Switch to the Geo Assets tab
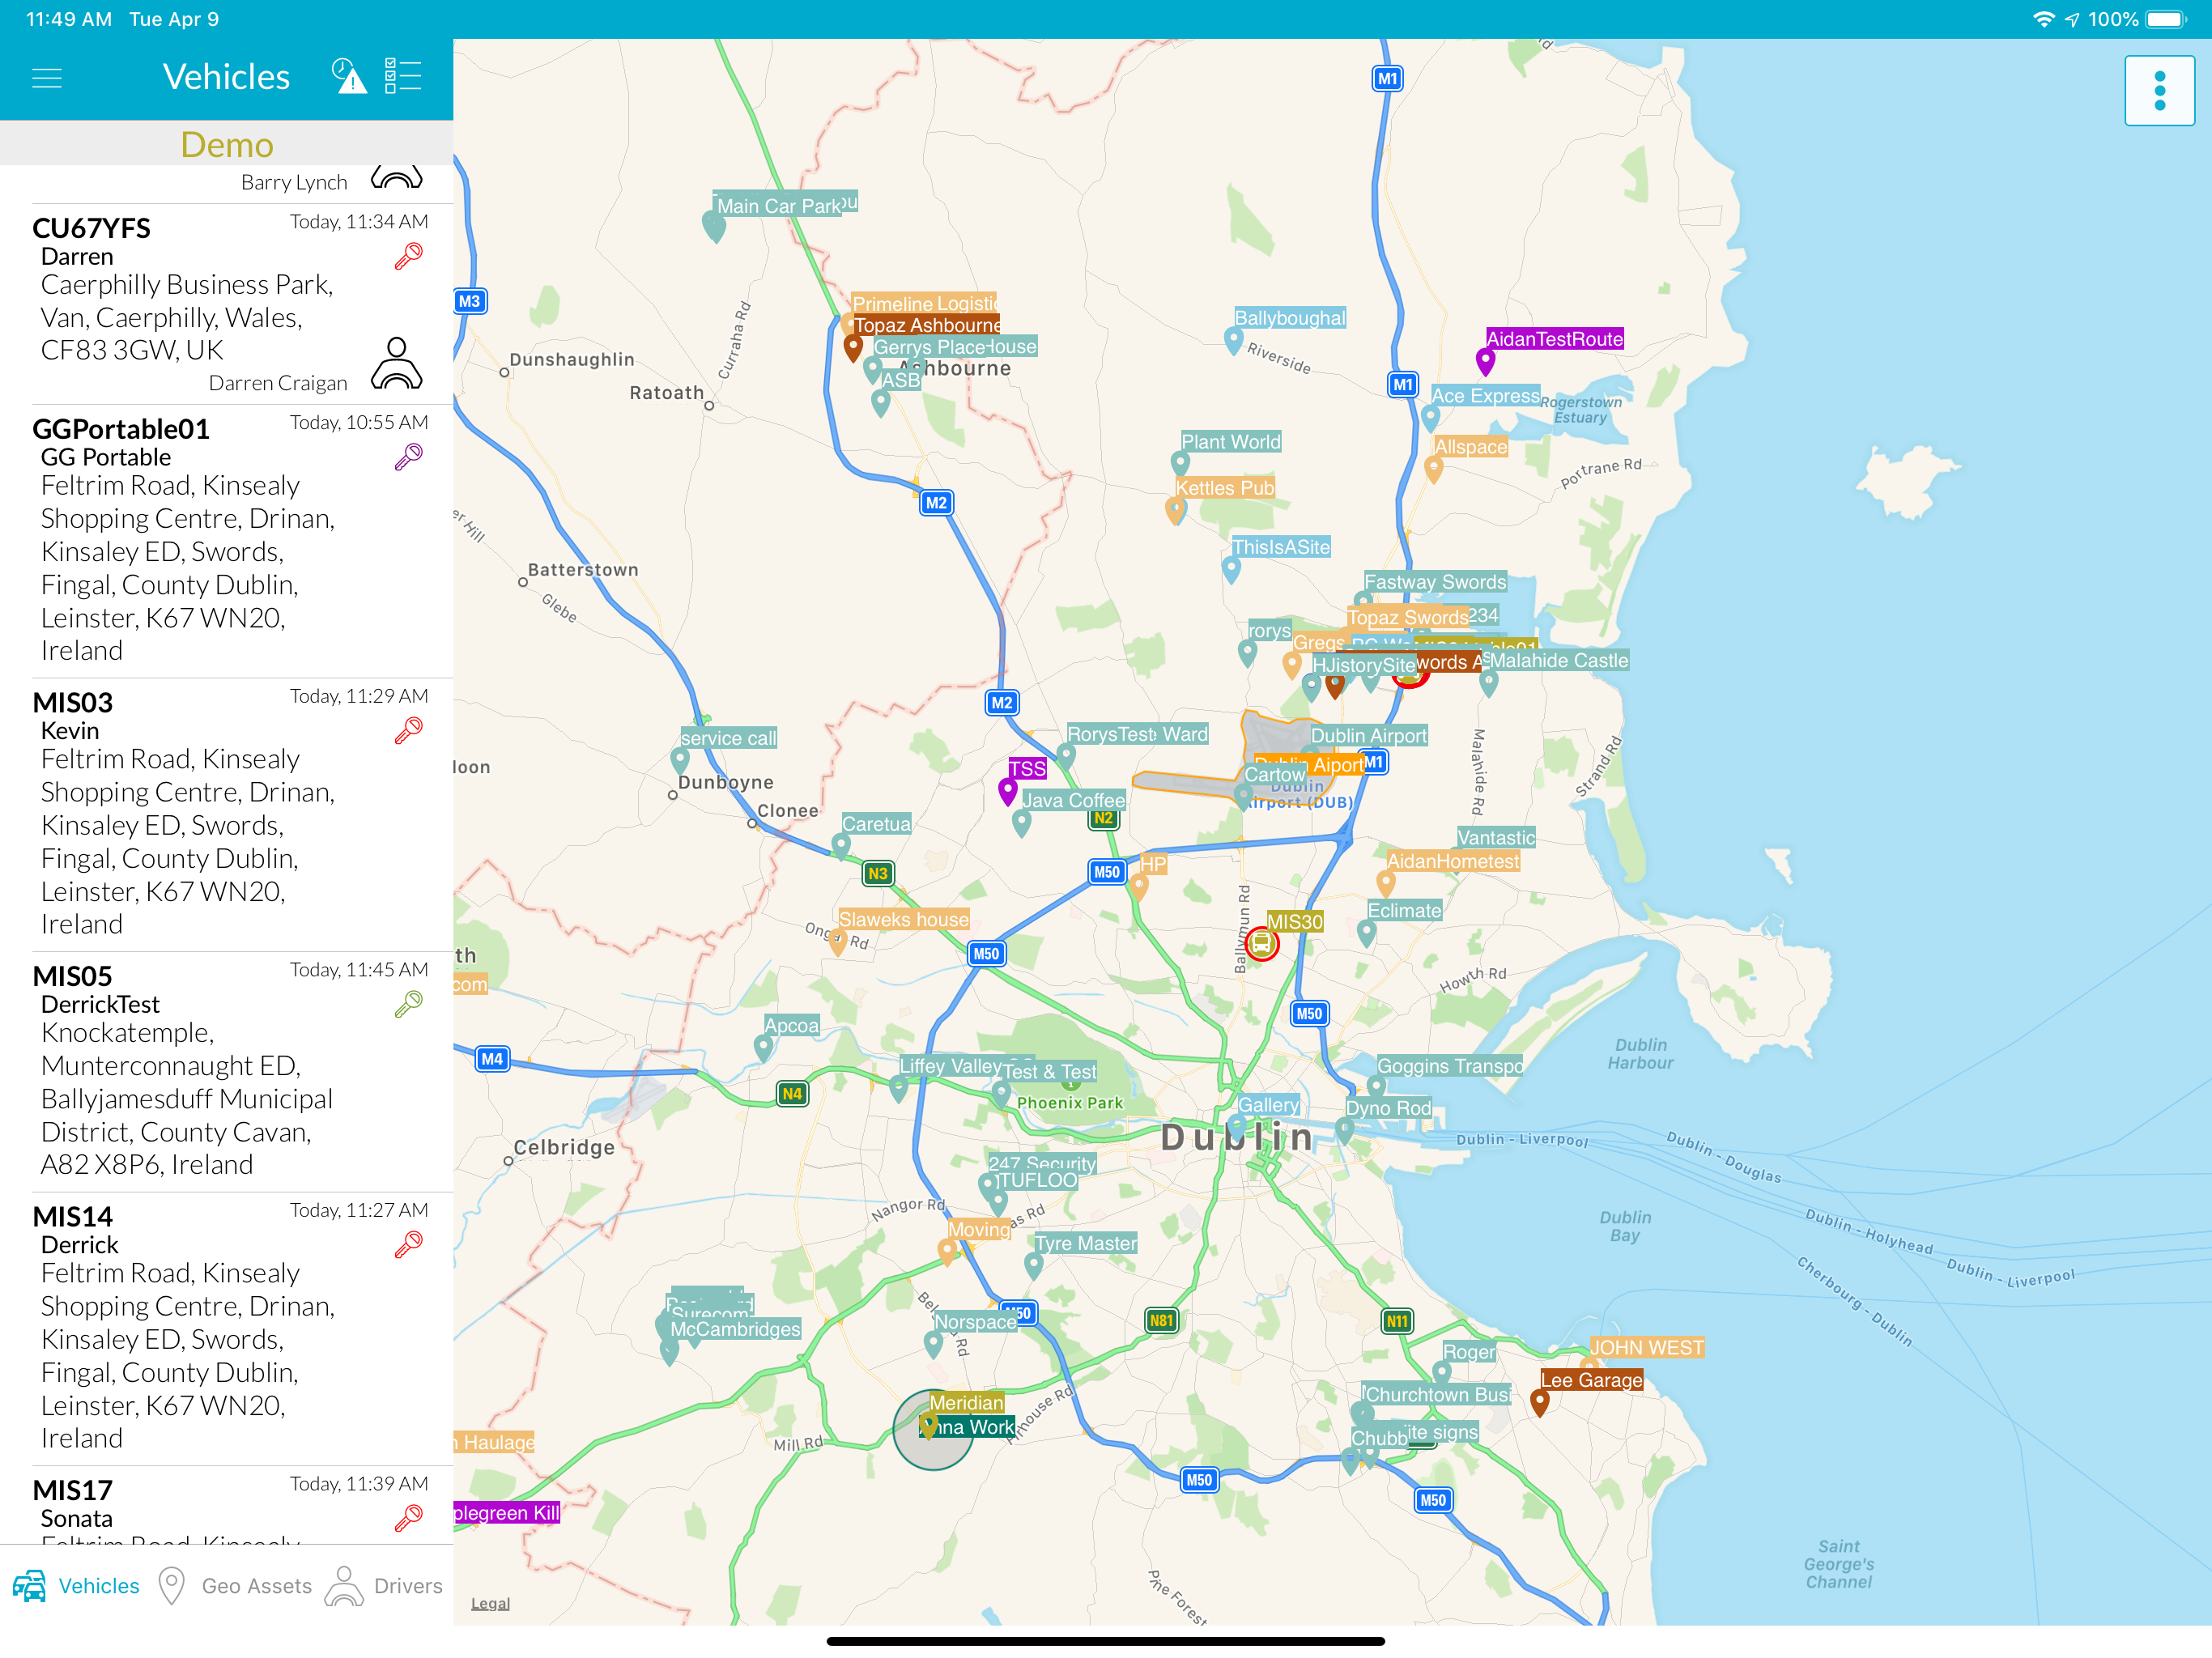This screenshot has width=2212, height=1658. (235, 1586)
